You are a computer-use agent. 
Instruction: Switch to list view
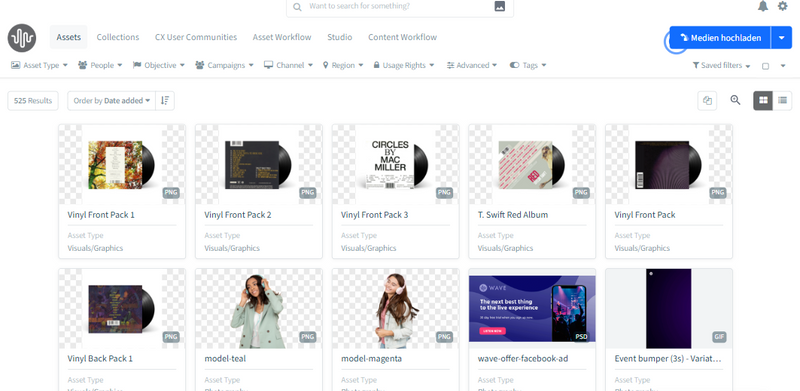tap(782, 101)
